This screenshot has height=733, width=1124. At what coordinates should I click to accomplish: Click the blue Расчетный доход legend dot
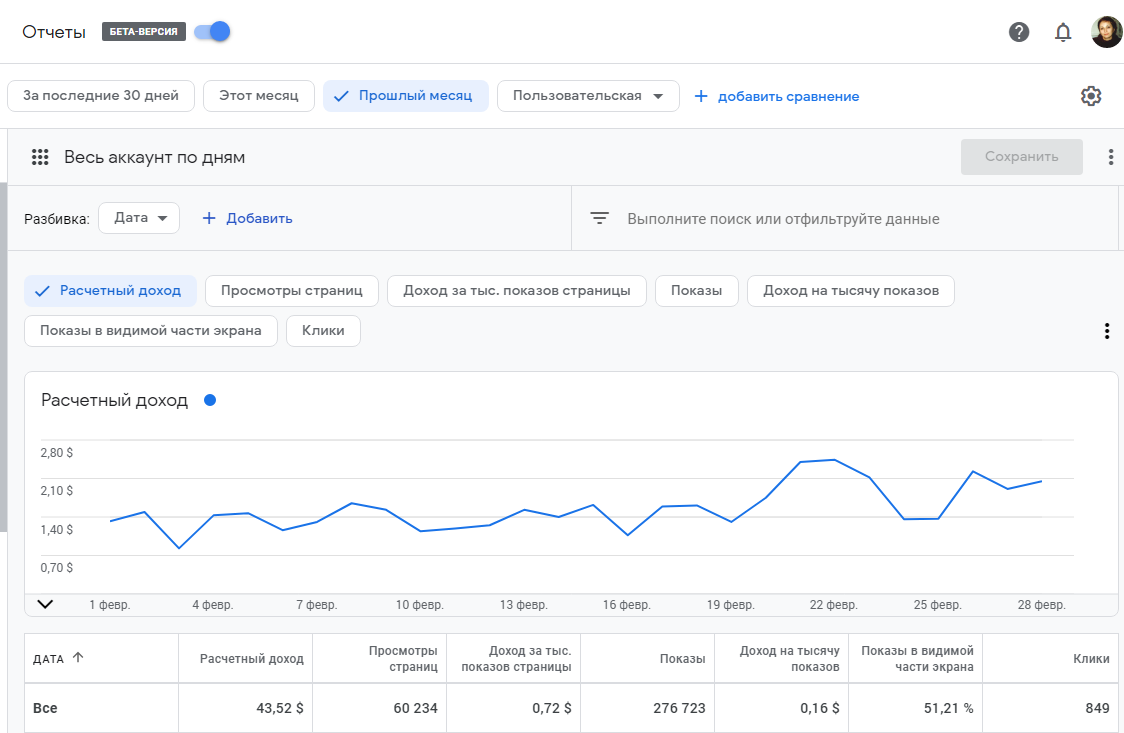pyautogui.click(x=210, y=400)
